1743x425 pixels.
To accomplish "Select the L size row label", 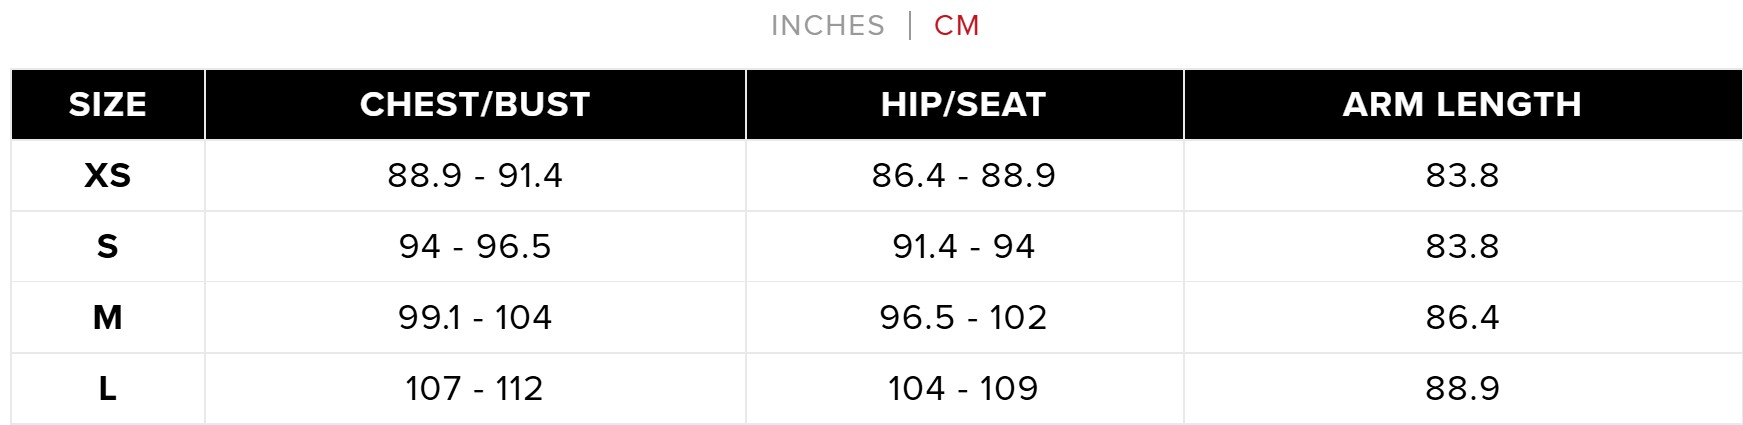I will (108, 388).
